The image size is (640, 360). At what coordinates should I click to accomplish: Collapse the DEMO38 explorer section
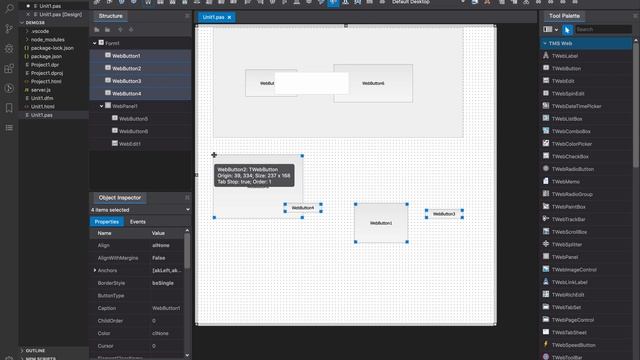pos(22,23)
